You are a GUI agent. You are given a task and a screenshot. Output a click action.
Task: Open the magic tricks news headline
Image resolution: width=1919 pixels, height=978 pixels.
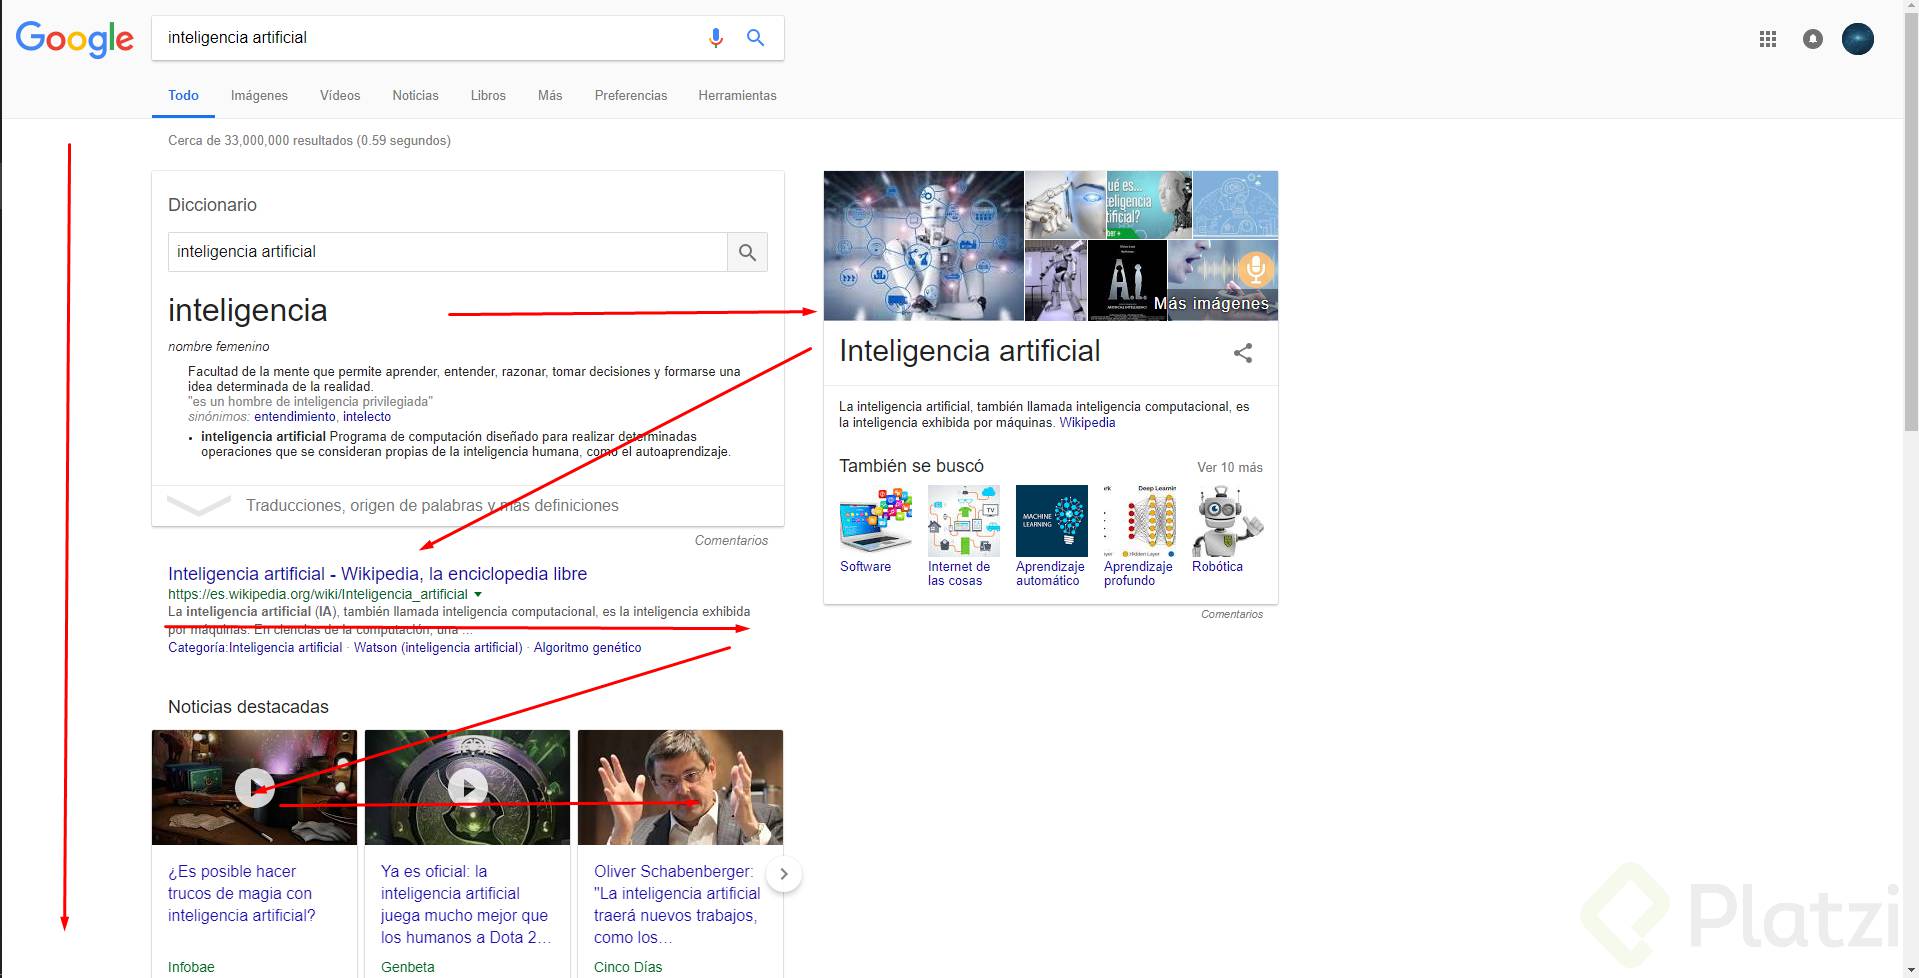(242, 894)
